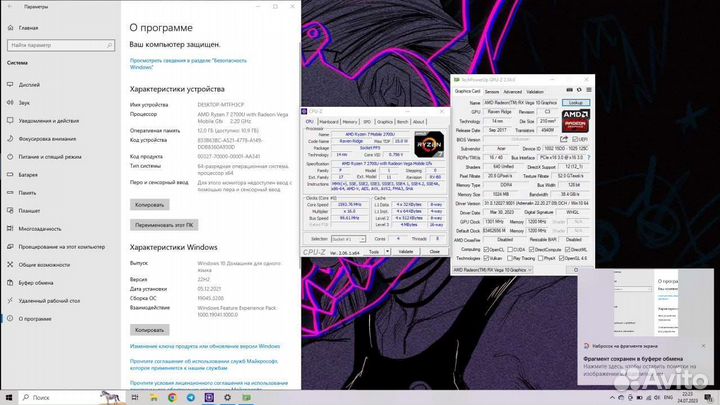Screen dimensions: 720x405
Task: Select О программе in settings sidebar
Action: click(x=35, y=319)
